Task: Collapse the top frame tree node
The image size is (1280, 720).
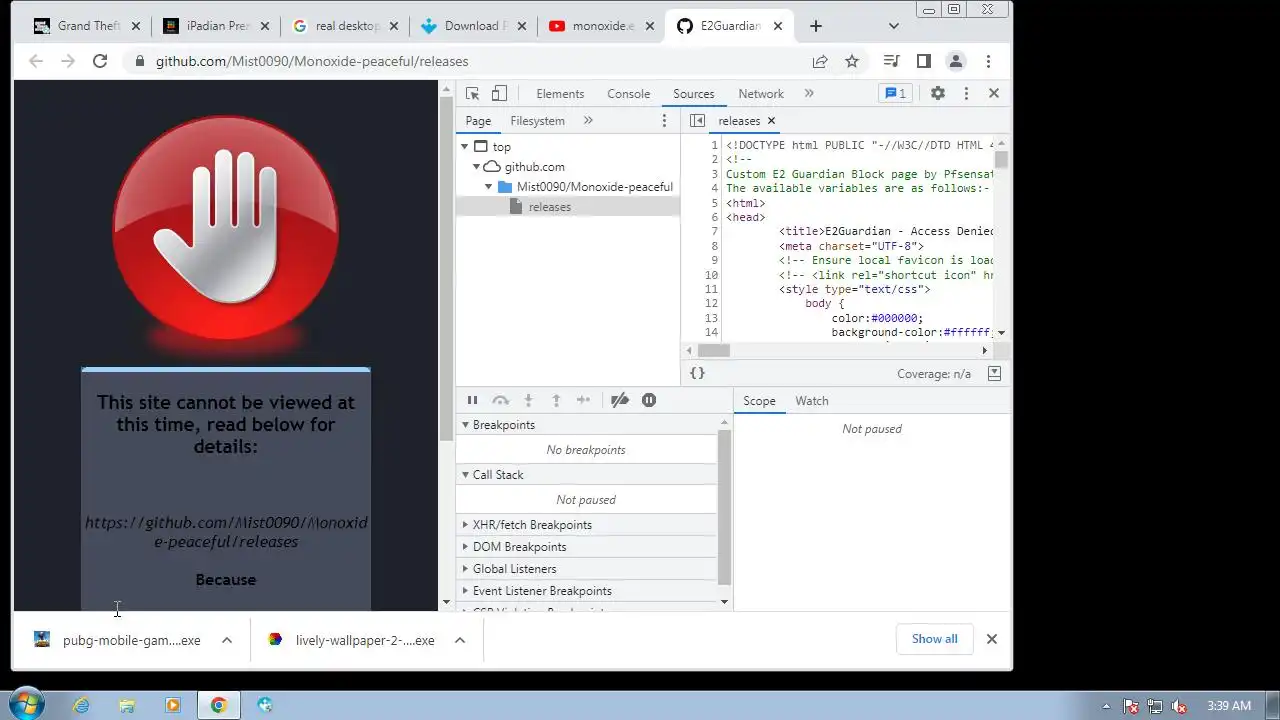Action: click(x=465, y=147)
